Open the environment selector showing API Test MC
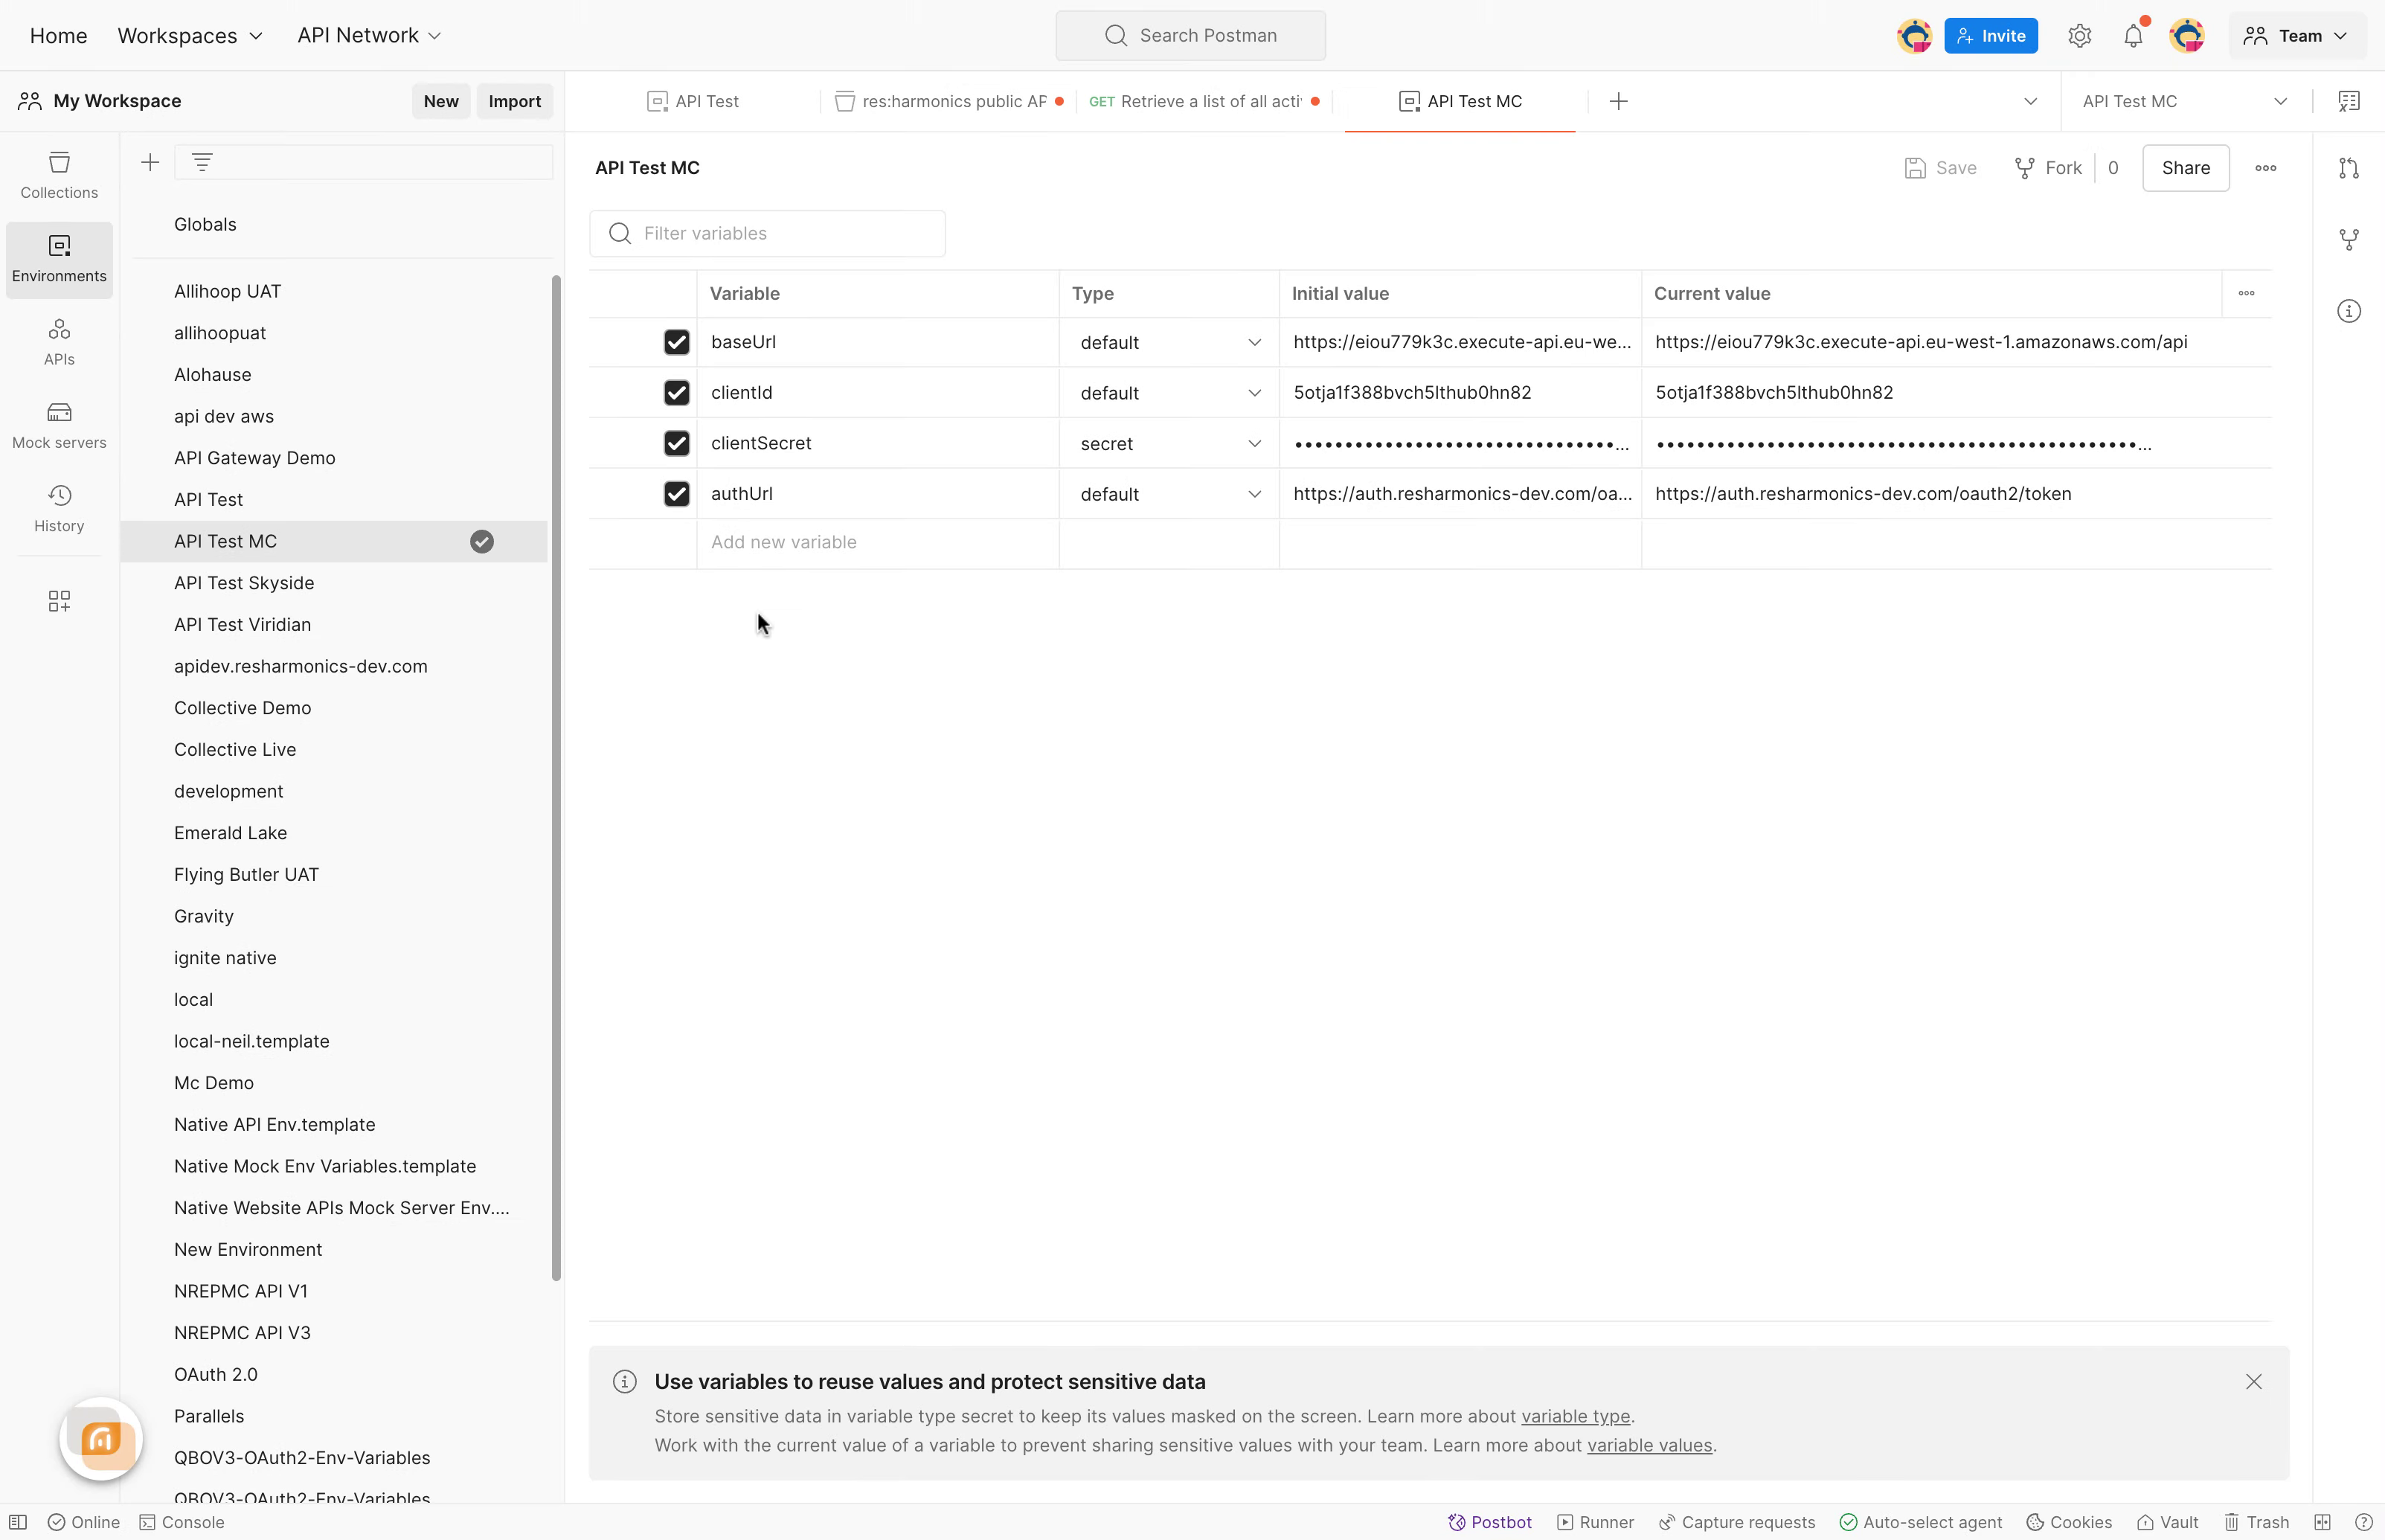The image size is (2385, 1540). tap(2184, 101)
